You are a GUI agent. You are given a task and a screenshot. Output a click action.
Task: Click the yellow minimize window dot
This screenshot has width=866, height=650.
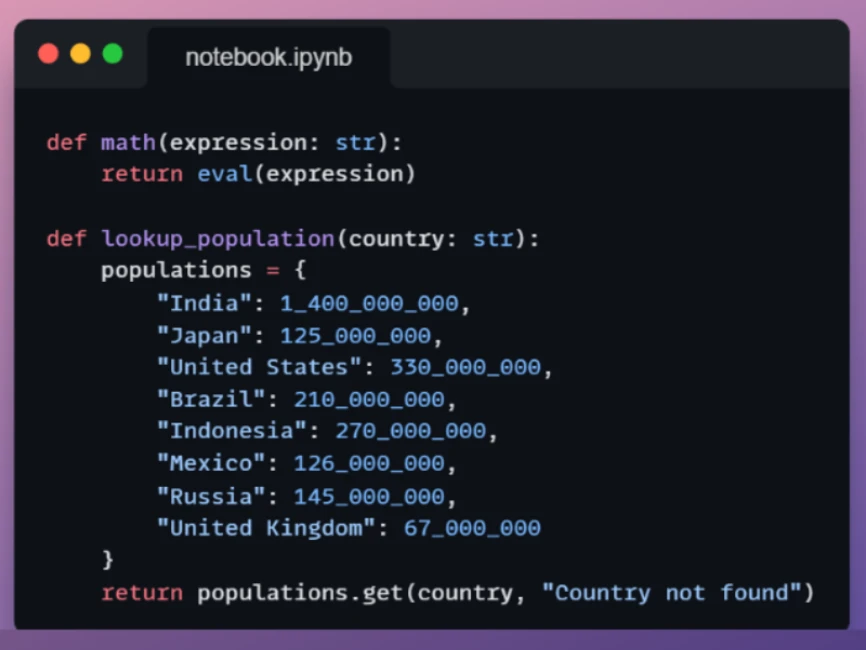pos(81,54)
